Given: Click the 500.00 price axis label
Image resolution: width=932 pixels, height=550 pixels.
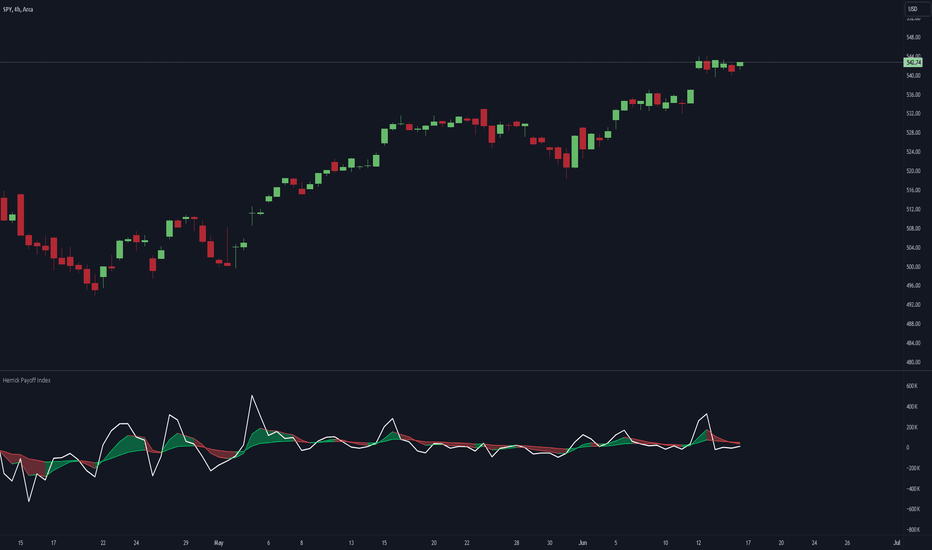Looking at the screenshot, I should tap(913, 266).
